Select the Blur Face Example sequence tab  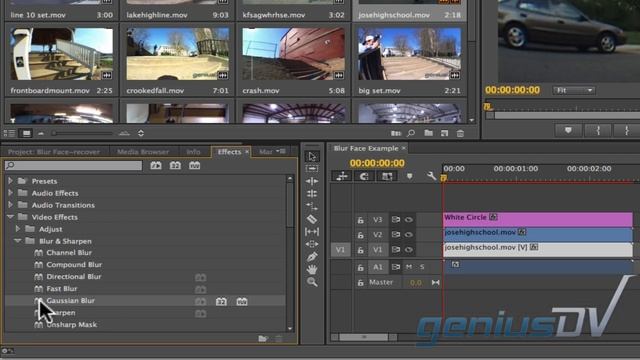[366, 148]
